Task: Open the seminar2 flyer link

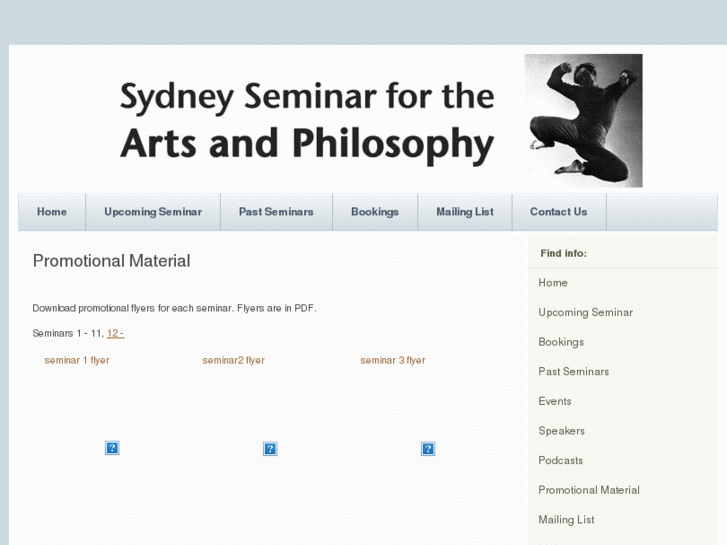Action: 234,360
